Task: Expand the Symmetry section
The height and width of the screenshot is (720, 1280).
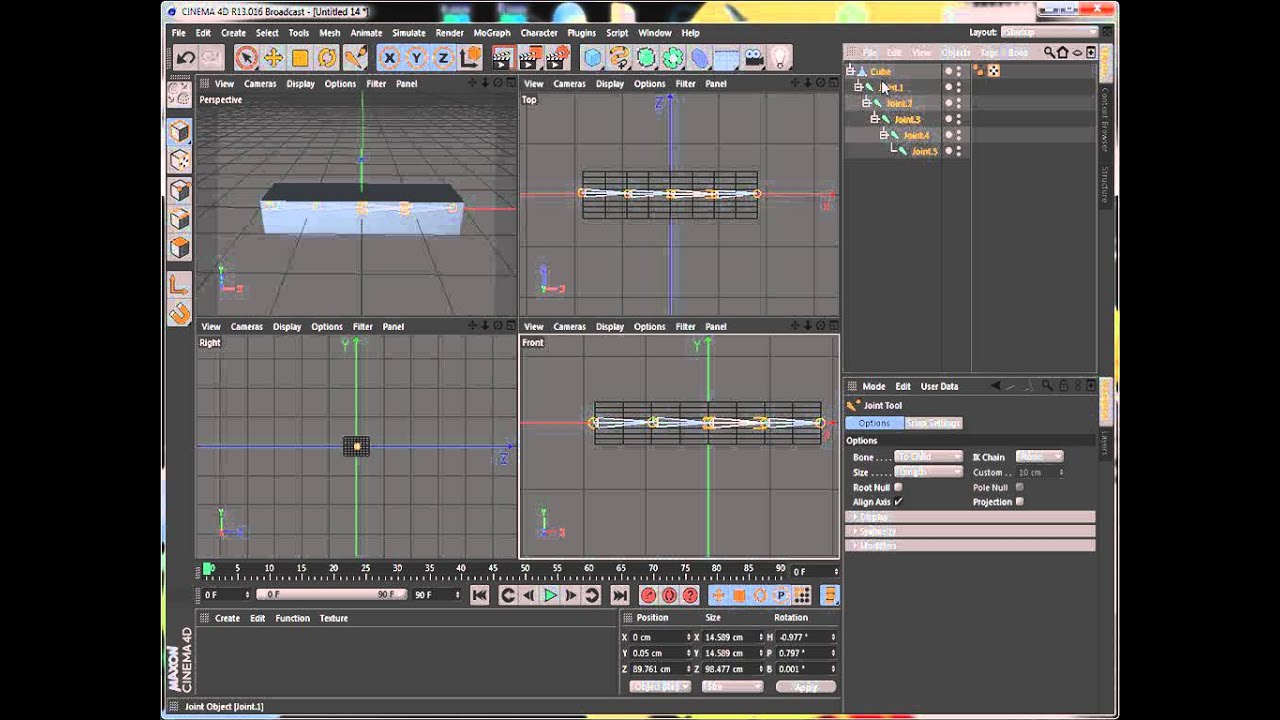Action: (x=971, y=531)
